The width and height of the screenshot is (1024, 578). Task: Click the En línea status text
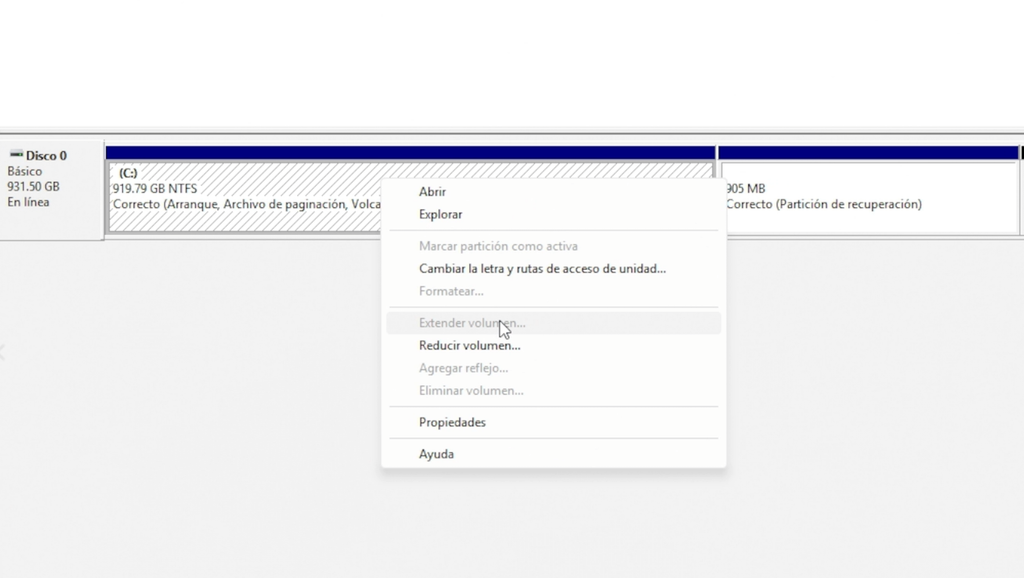(x=28, y=202)
